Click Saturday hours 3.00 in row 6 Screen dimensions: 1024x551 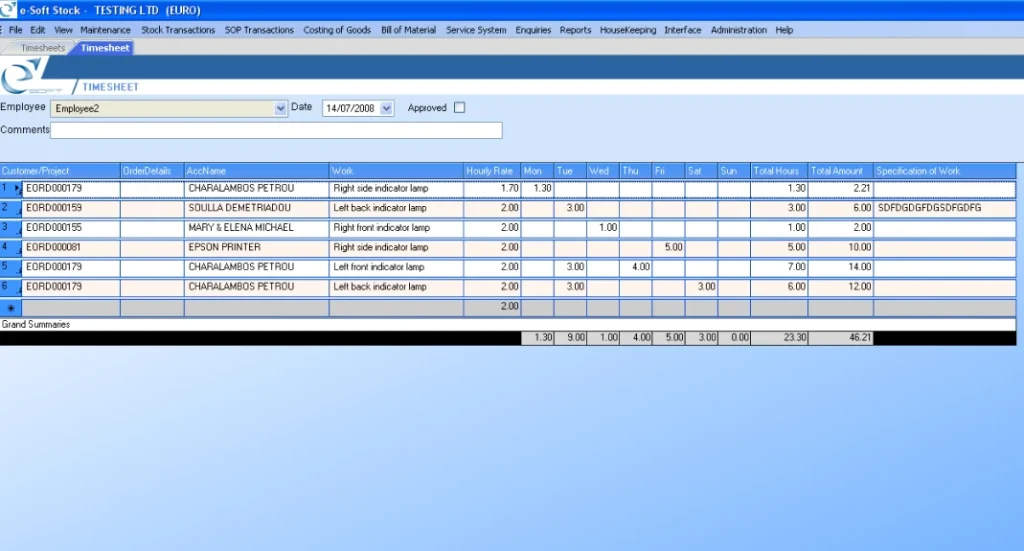[701, 287]
